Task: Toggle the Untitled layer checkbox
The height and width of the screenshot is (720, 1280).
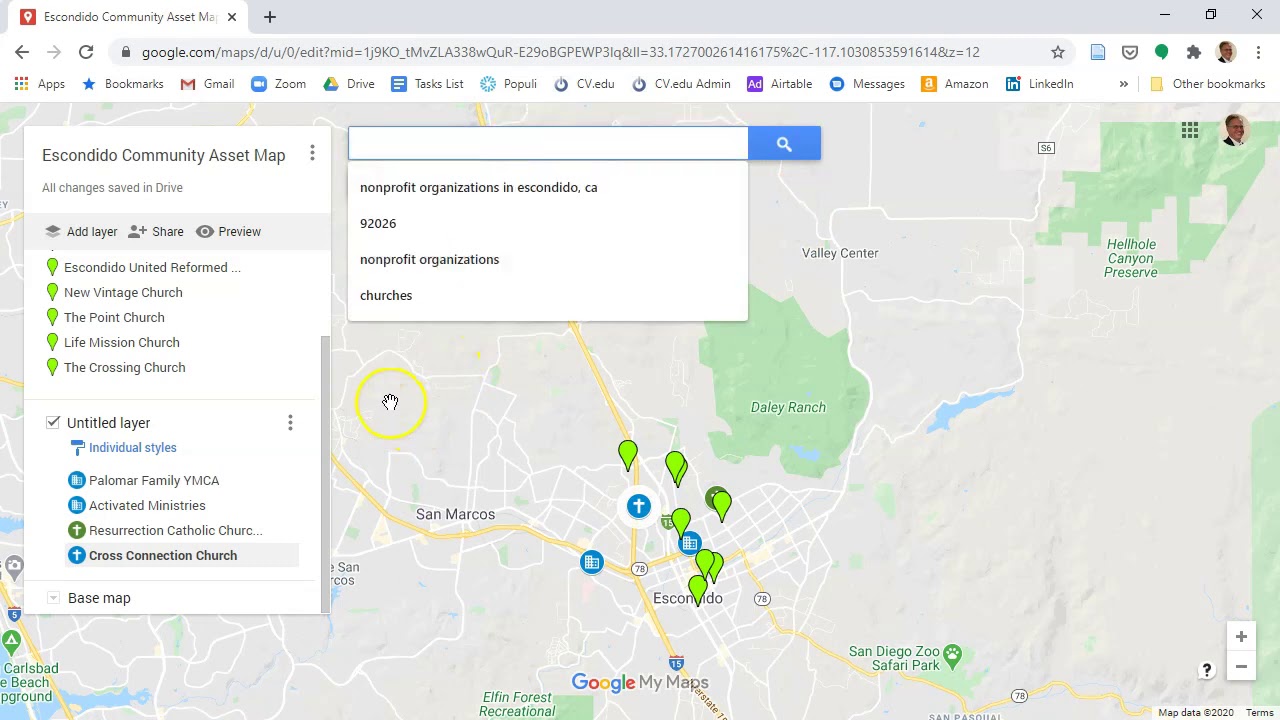Action: [x=53, y=423]
